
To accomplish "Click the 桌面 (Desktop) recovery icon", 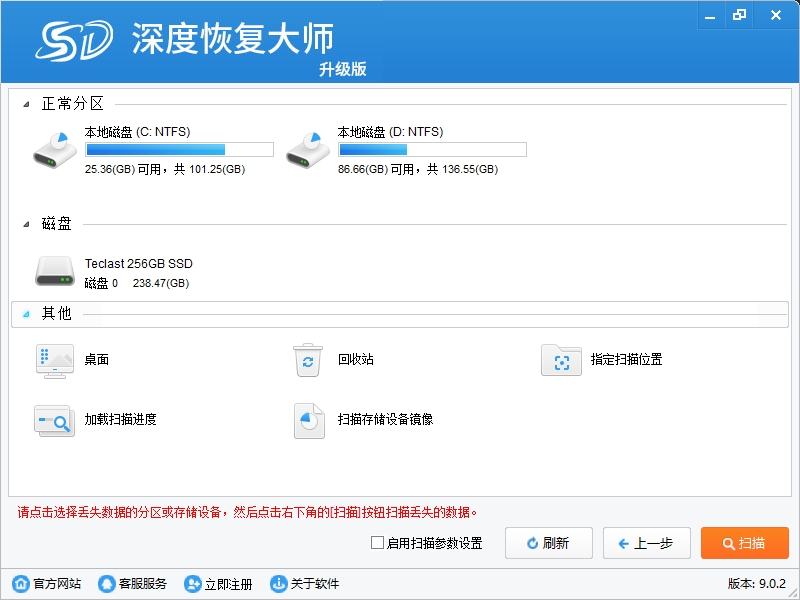I will tap(54, 360).
